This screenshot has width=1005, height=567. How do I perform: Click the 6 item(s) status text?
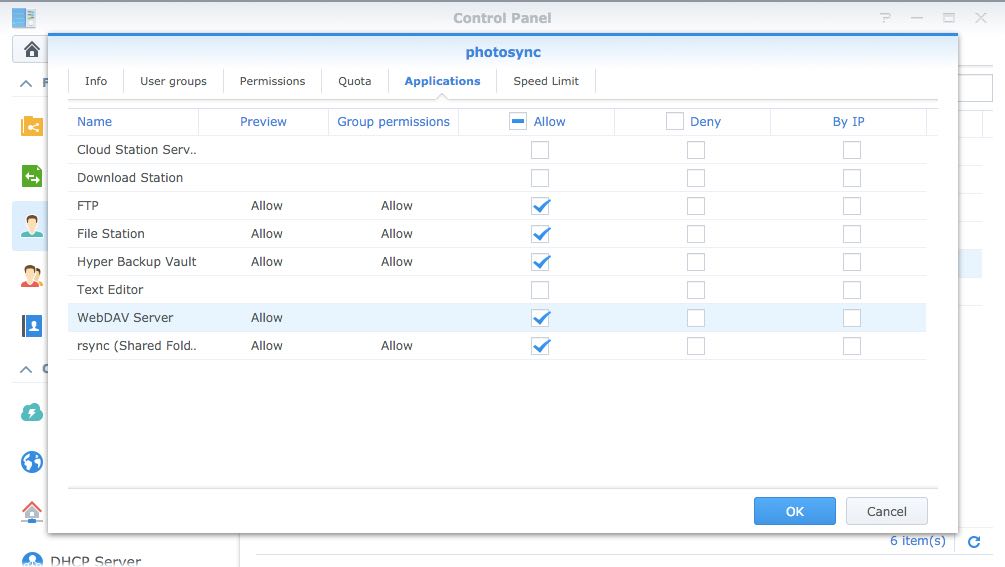tap(917, 541)
